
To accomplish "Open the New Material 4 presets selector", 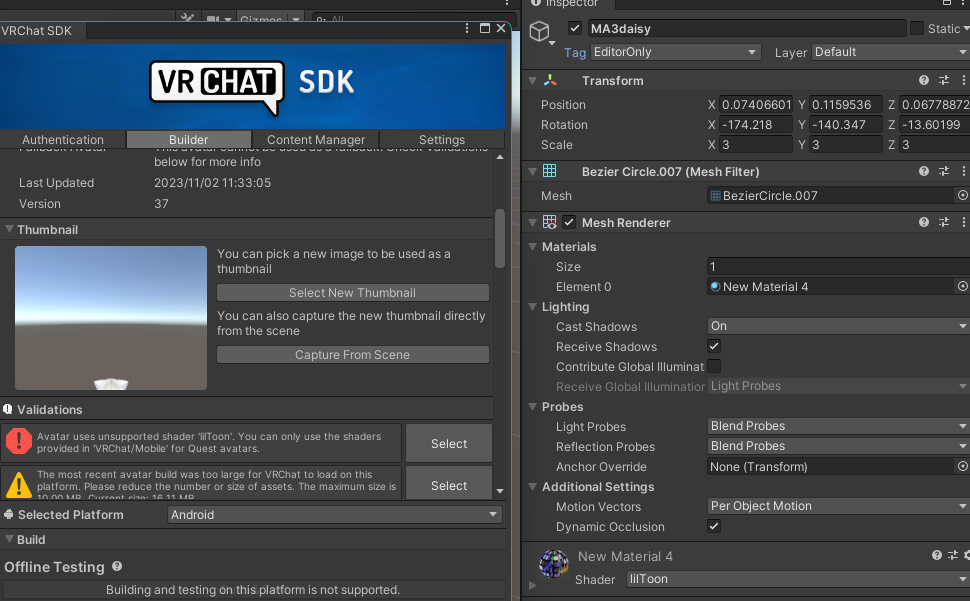I will [x=953, y=555].
